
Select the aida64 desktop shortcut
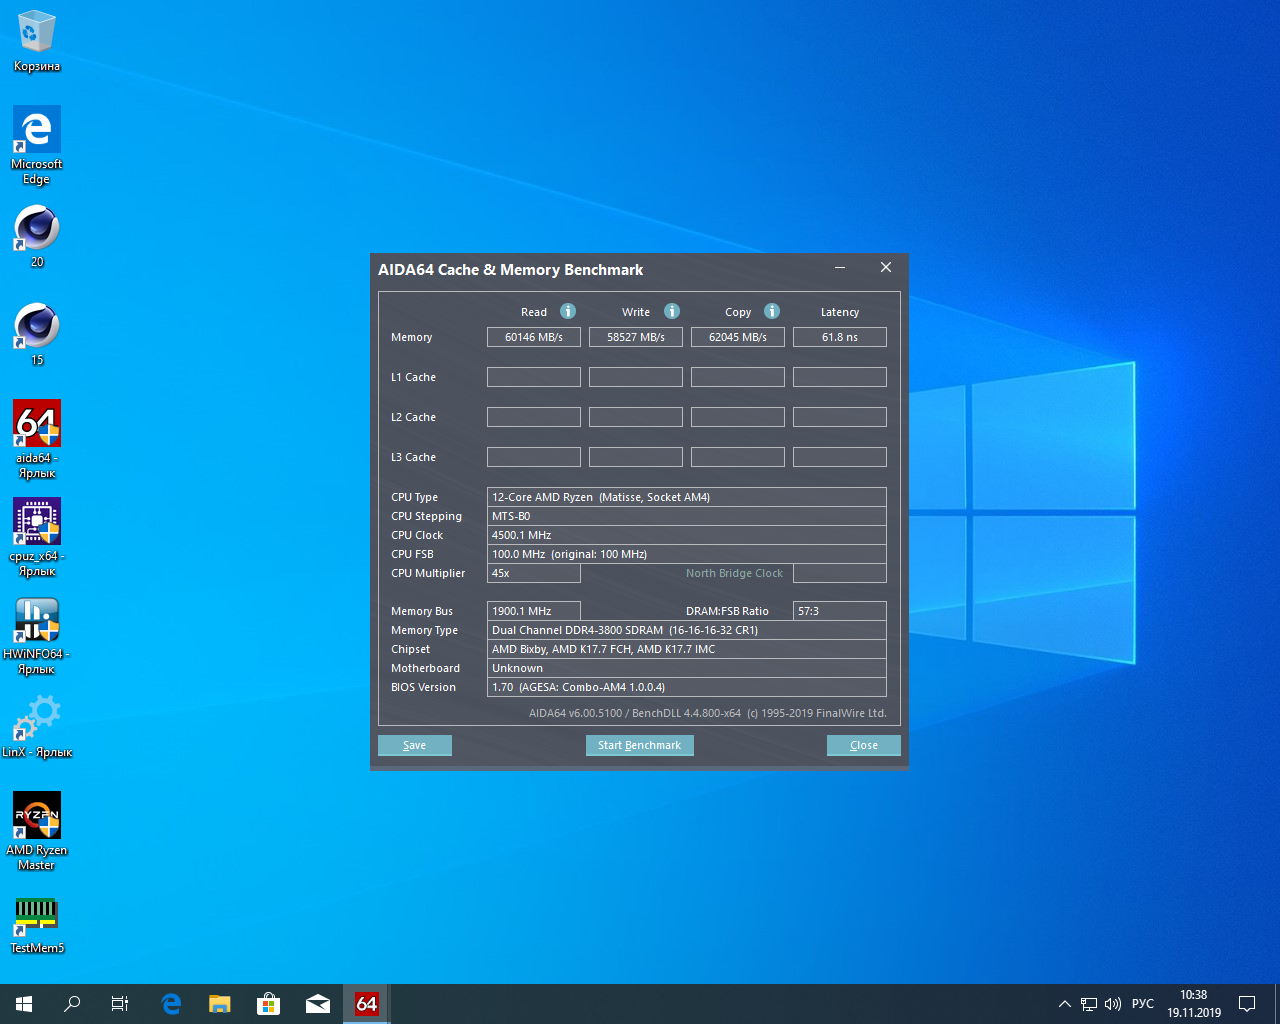(37, 439)
